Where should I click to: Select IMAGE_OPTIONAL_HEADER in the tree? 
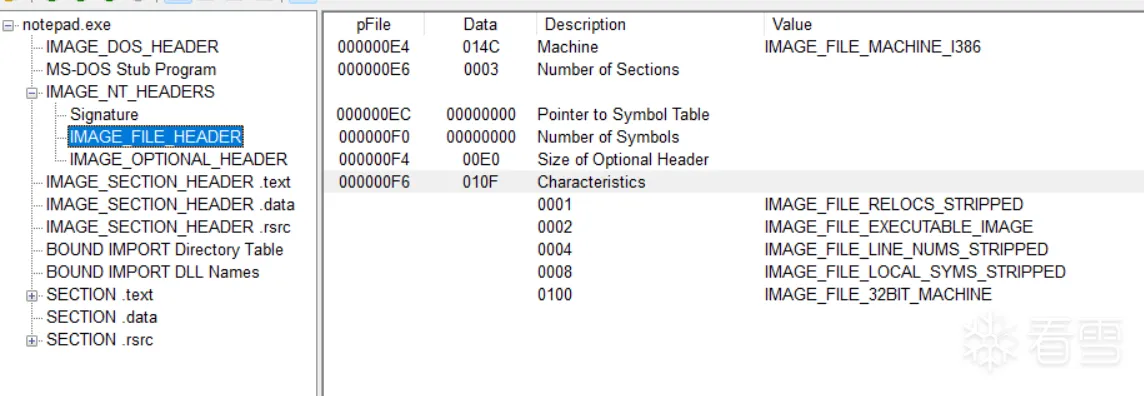coord(179,160)
